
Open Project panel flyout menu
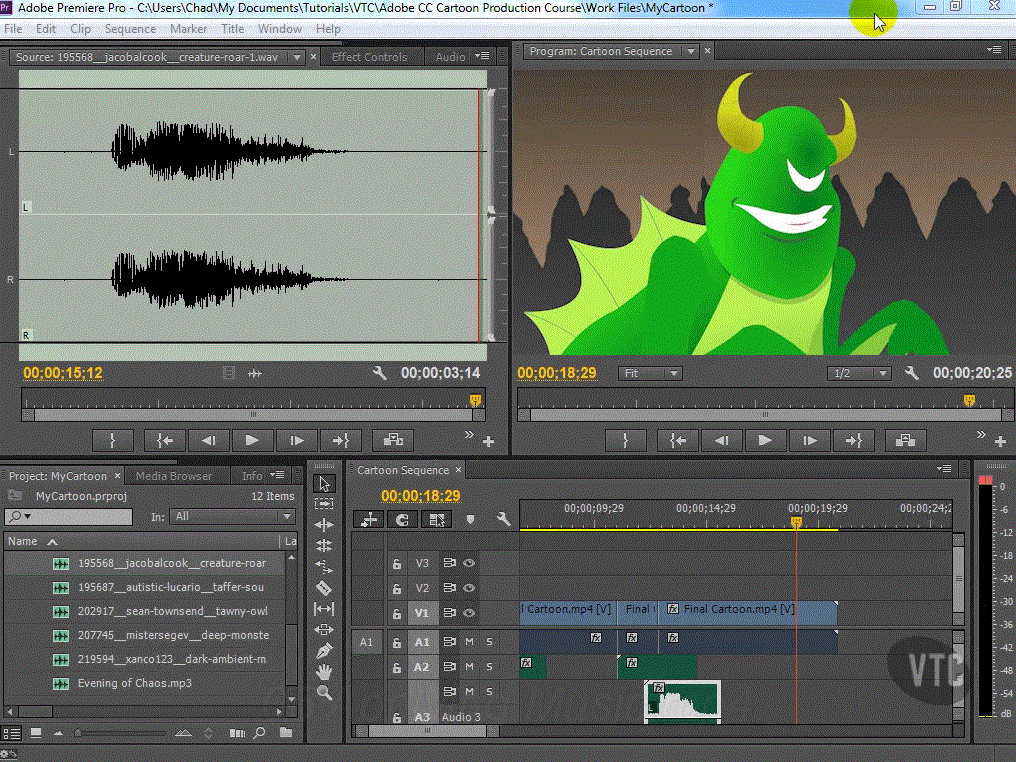coord(278,475)
